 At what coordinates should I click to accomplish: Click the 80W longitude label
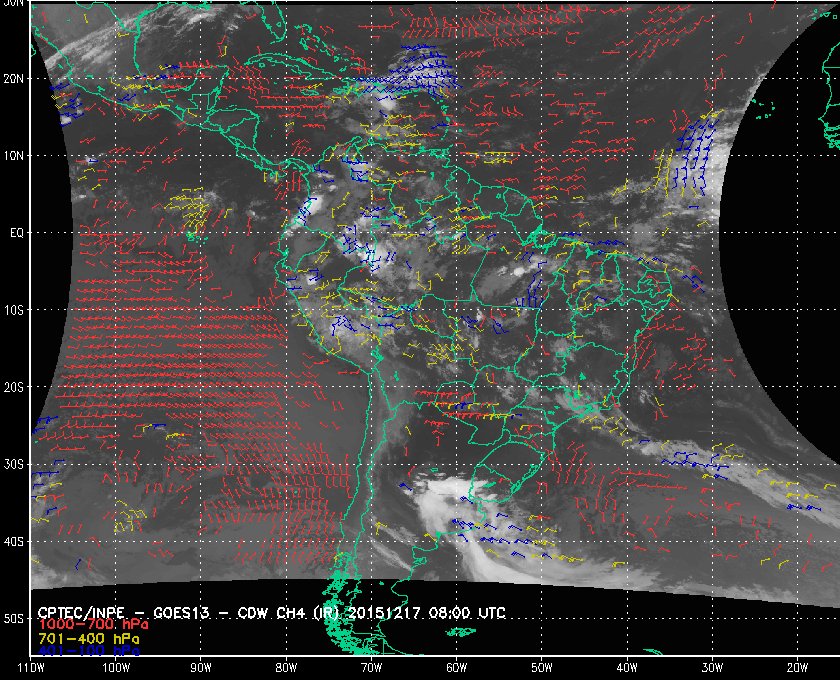(286, 668)
